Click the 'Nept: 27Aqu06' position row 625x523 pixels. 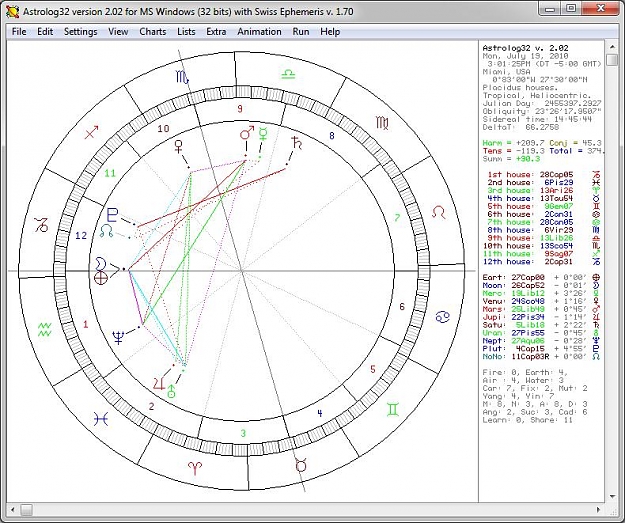[x=541, y=341]
